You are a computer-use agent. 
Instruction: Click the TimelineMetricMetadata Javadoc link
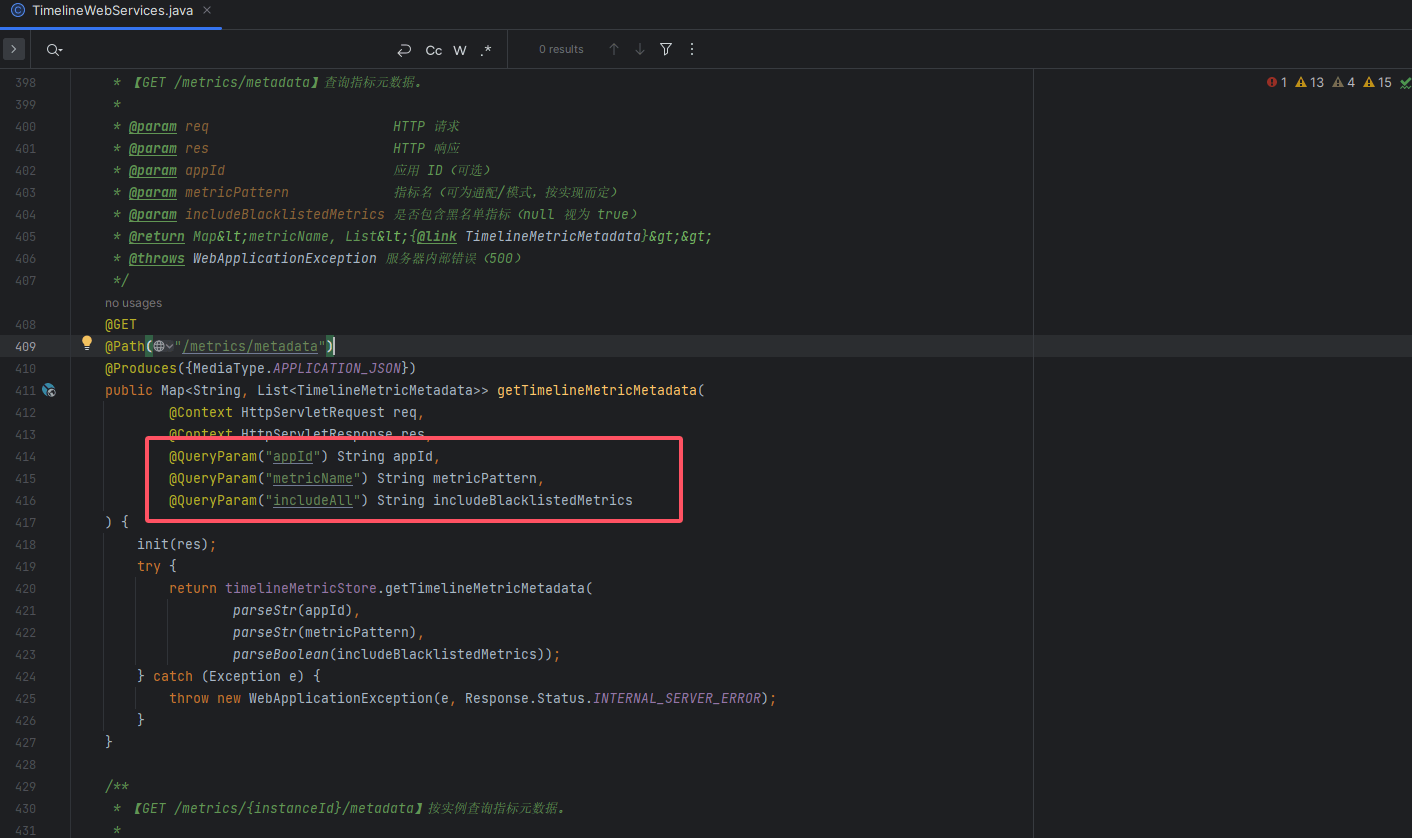552,237
